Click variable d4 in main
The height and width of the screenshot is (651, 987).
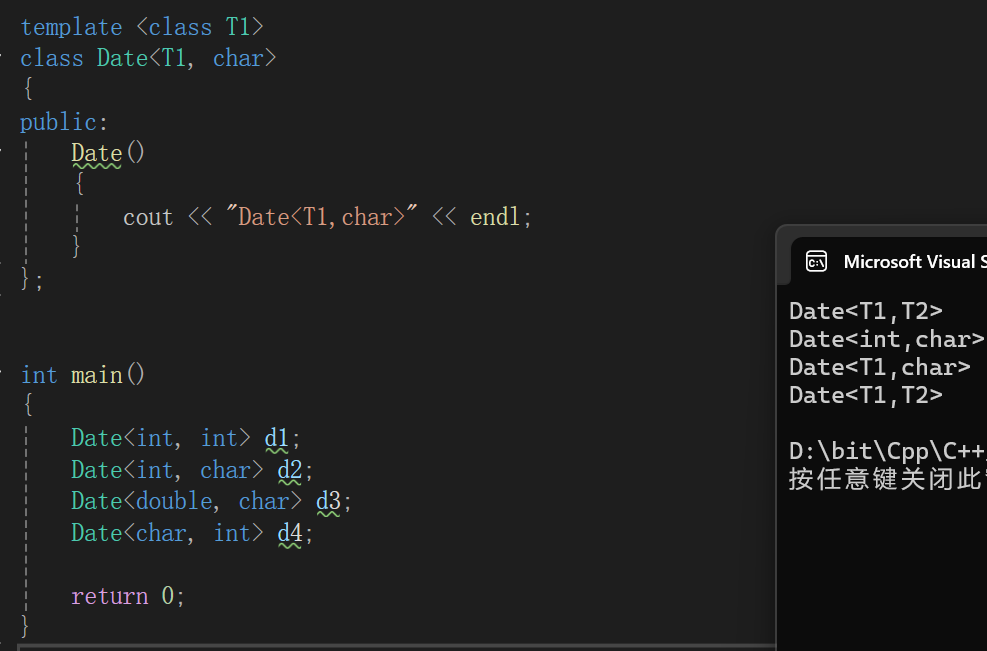(290, 534)
